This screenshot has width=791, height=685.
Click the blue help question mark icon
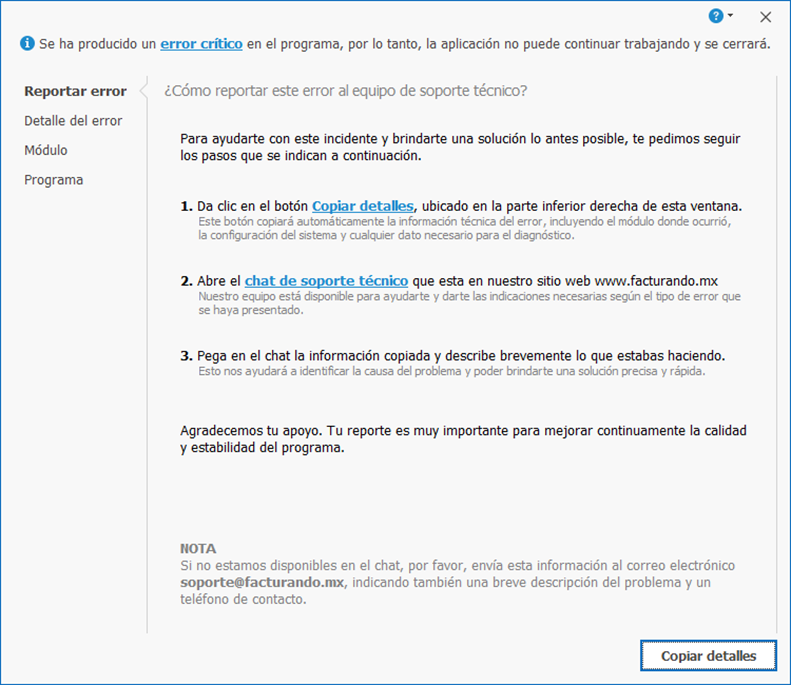pos(715,16)
